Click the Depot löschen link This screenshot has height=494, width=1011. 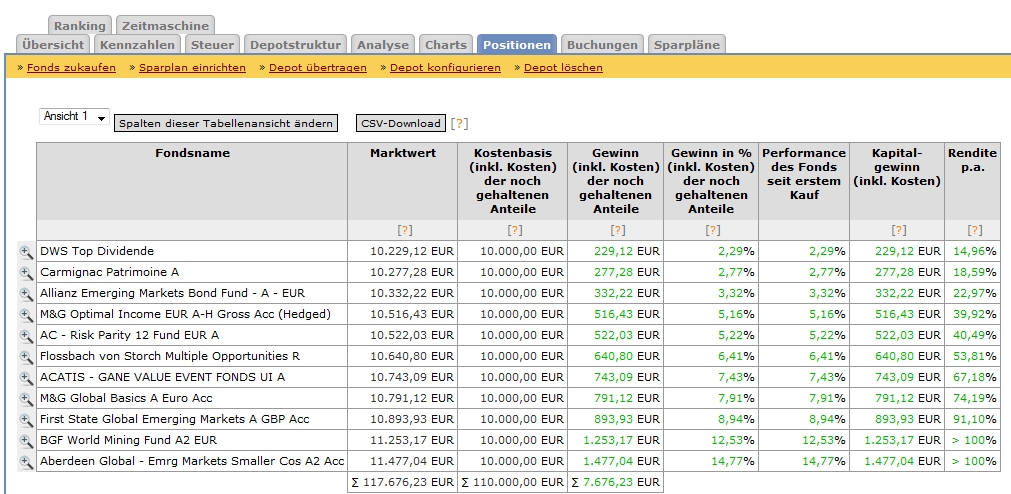pos(563,68)
